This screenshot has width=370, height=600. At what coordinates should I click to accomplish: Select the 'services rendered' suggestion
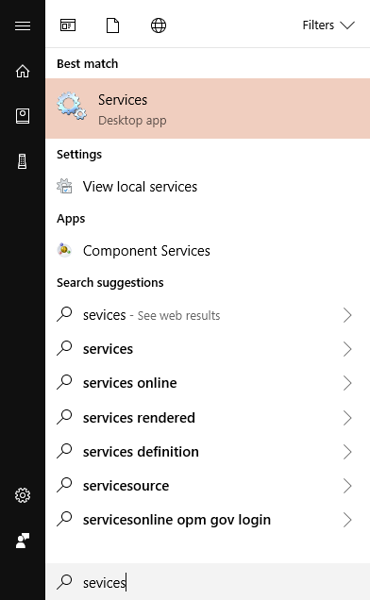pyautogui.click(x=207, y=417)
